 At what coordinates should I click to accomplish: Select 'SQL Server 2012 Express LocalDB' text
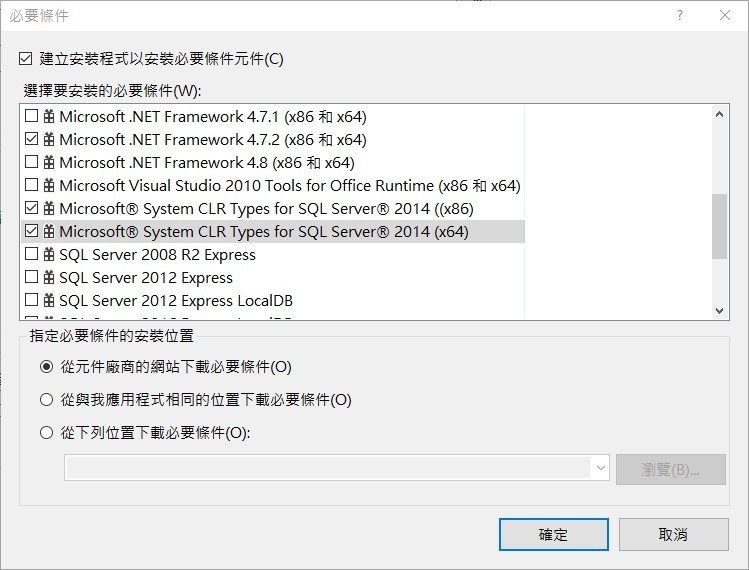click(176, 301)
